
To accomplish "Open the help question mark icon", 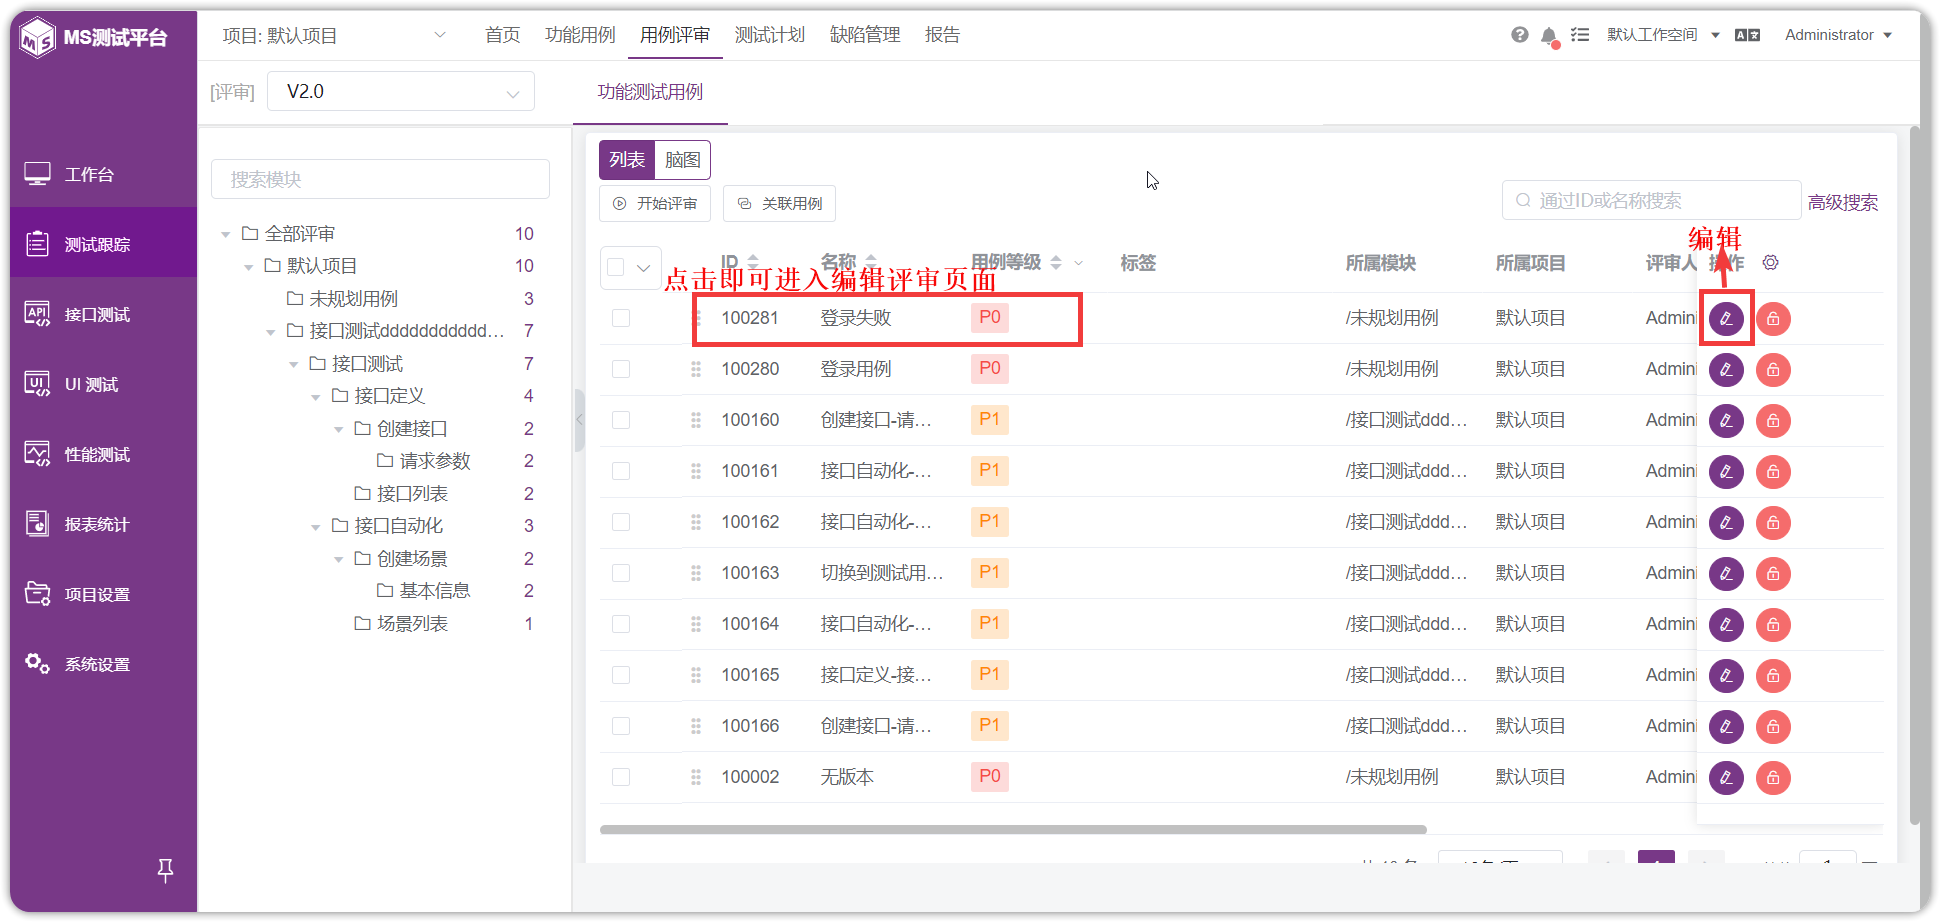I will pyautogui.click(x=1519, y=35).
